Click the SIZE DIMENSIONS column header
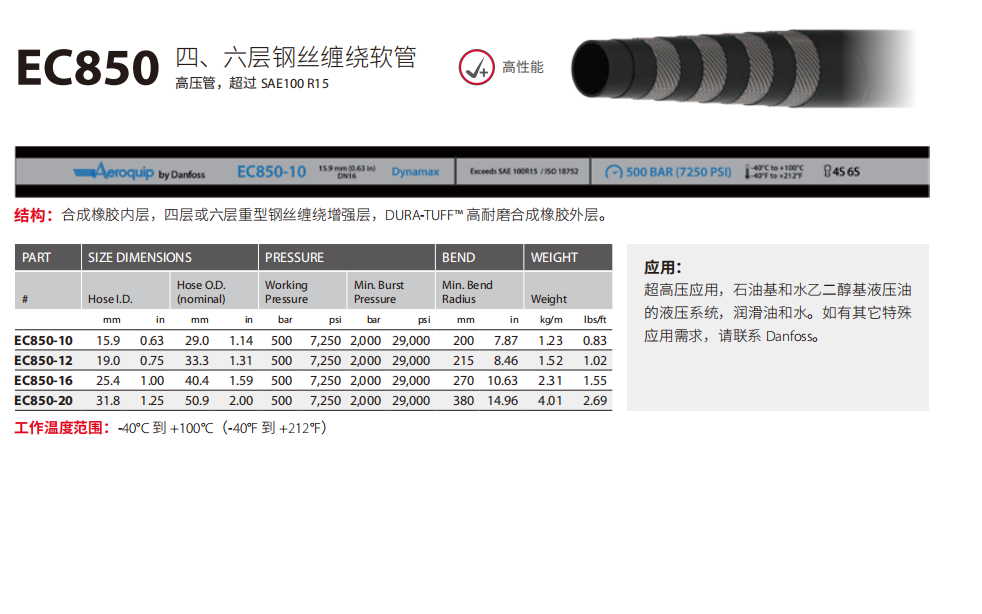Screen dimensions: 982x614 point(140,257)
